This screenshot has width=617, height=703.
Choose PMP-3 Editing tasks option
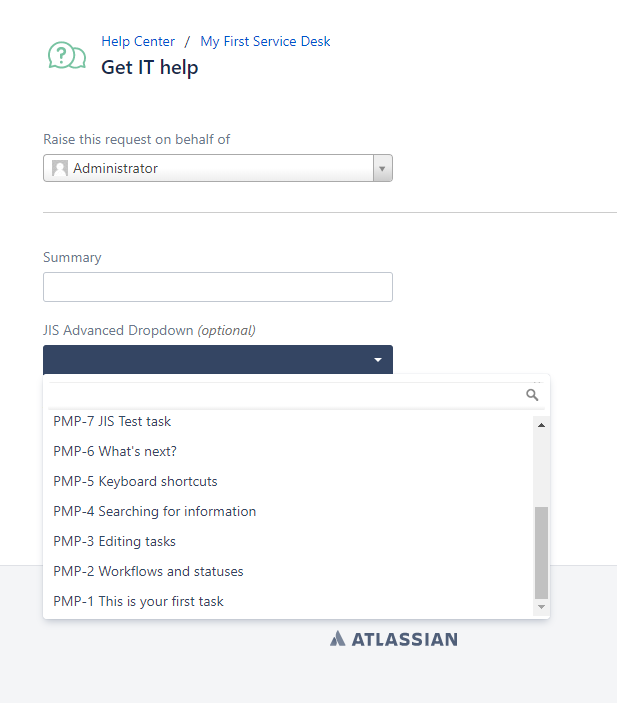click(x=114, y=542)
